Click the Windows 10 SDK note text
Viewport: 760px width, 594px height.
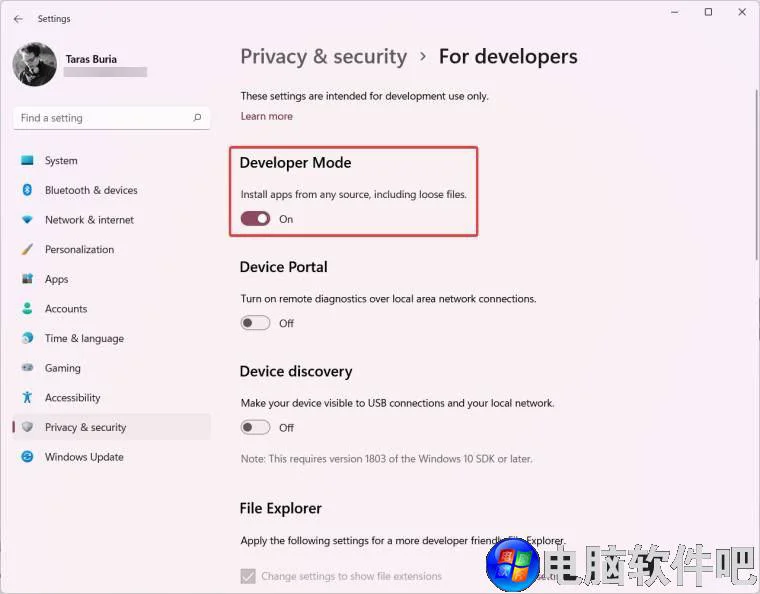pyautogui.click(x=386, y=459)
